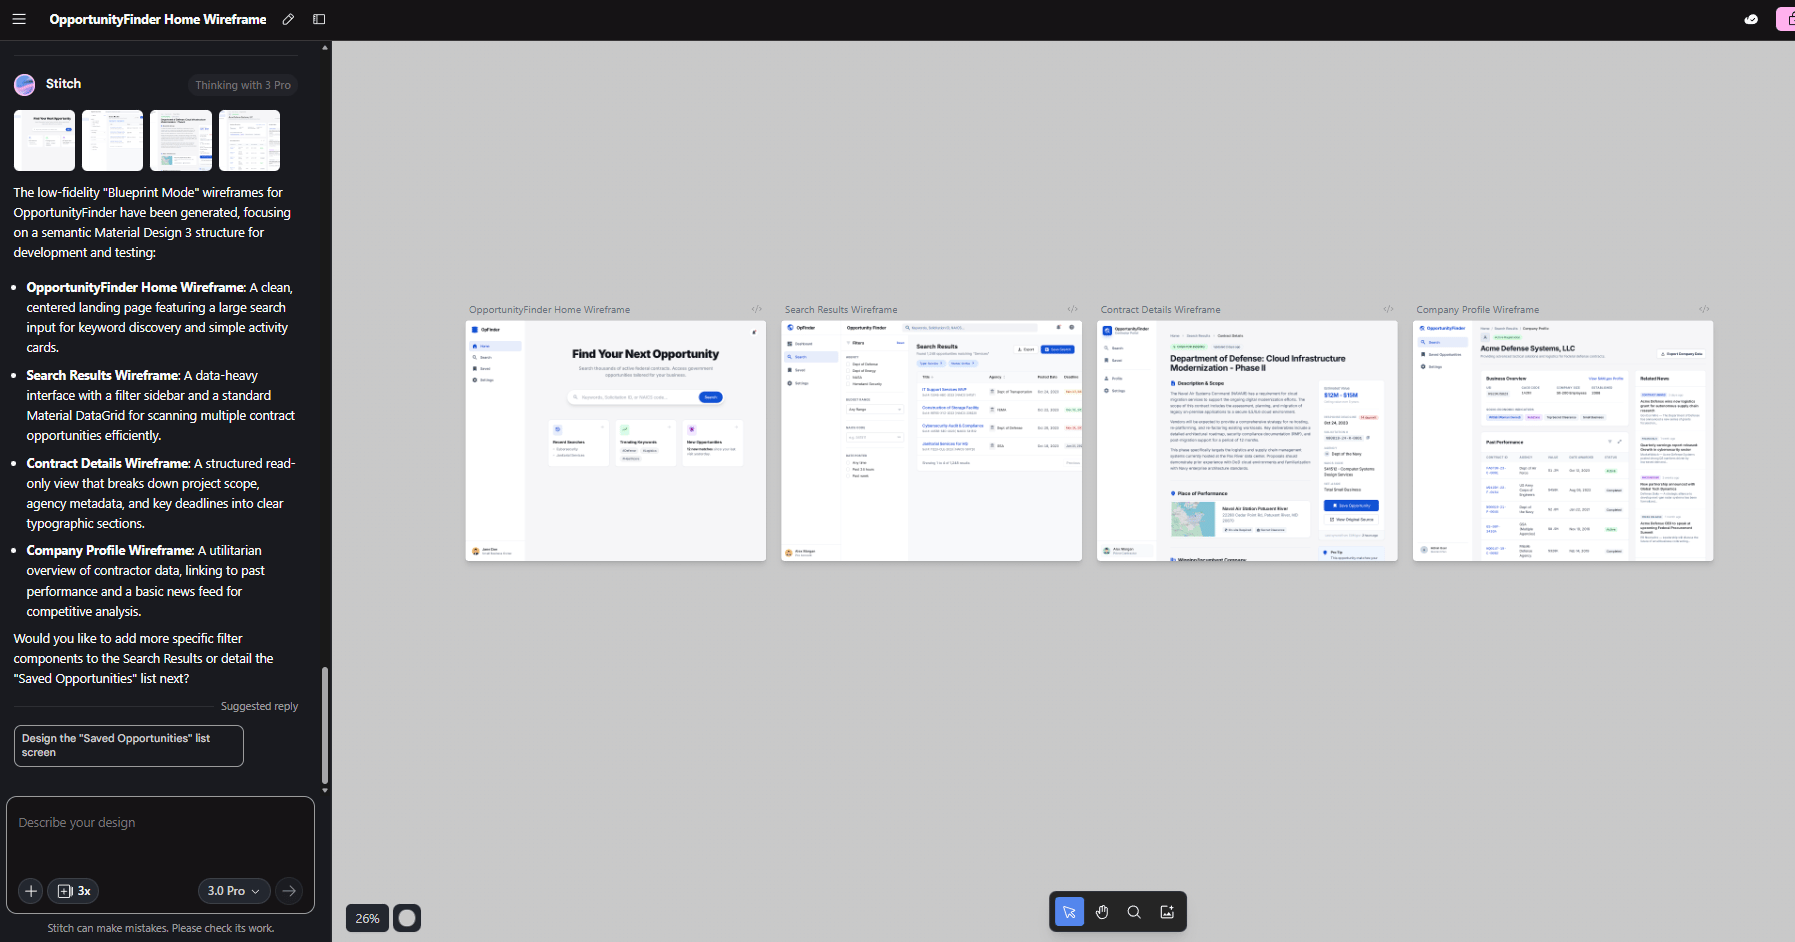The image size is (1795, 942).
Task: Click the pink upgrade button top right
Action: [1787, 19]
